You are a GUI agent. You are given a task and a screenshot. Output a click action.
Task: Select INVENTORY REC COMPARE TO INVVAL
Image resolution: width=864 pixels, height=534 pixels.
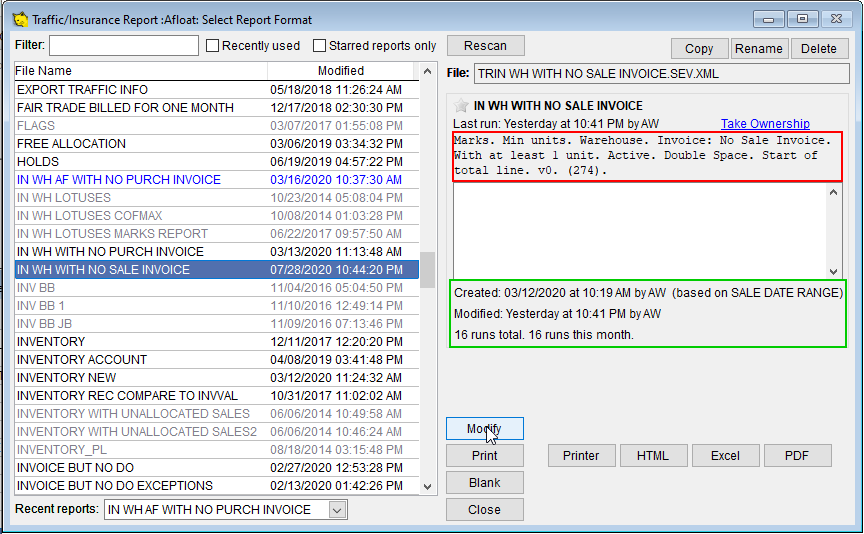[217, 396]
